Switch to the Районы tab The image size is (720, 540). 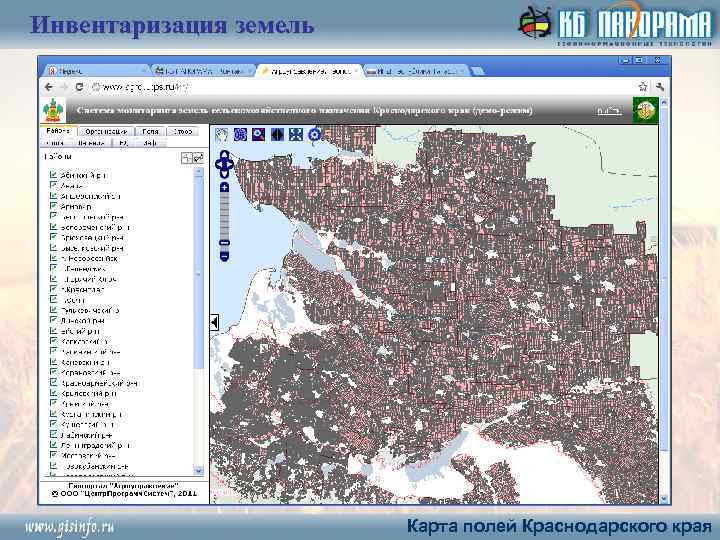click(x=59, y=131)
